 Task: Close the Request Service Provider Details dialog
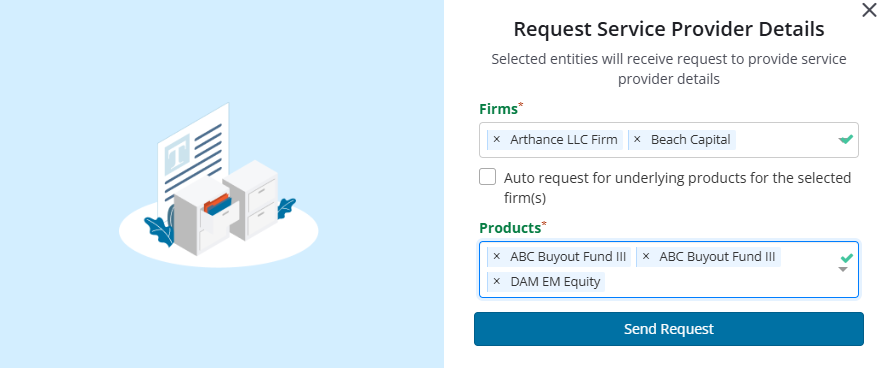[x=869, y=10]
